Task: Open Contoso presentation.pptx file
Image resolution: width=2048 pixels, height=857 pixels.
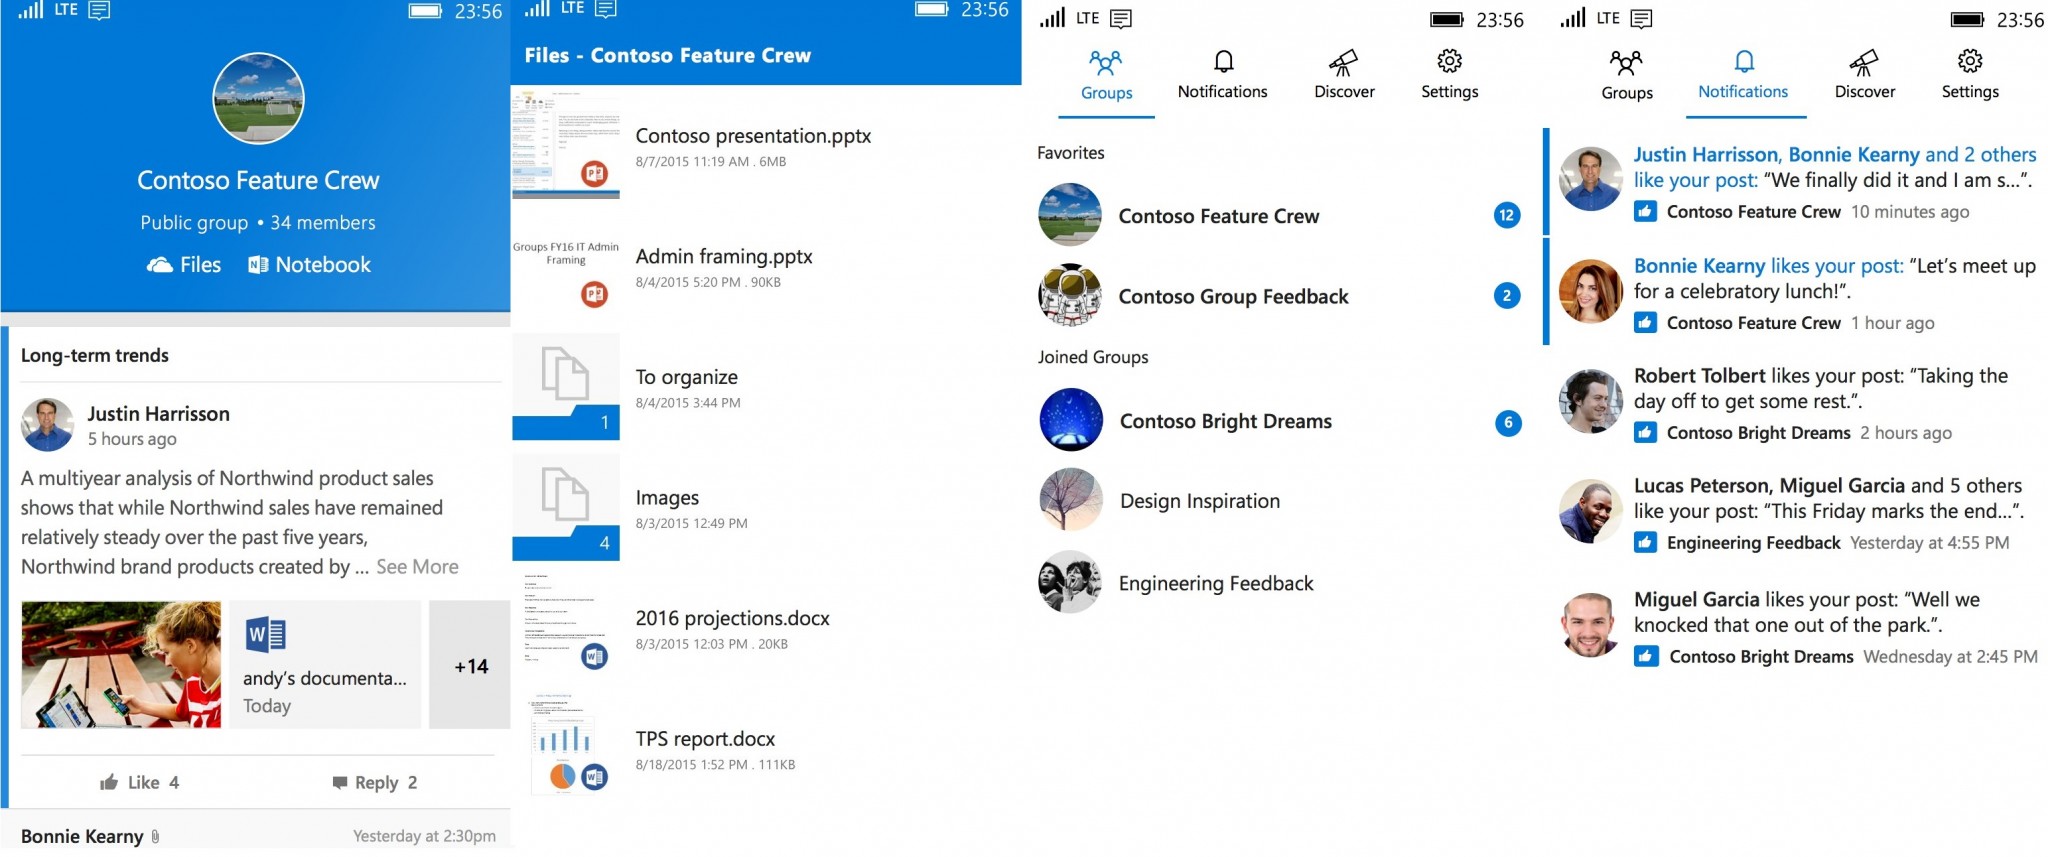Action: coord(766,146)
